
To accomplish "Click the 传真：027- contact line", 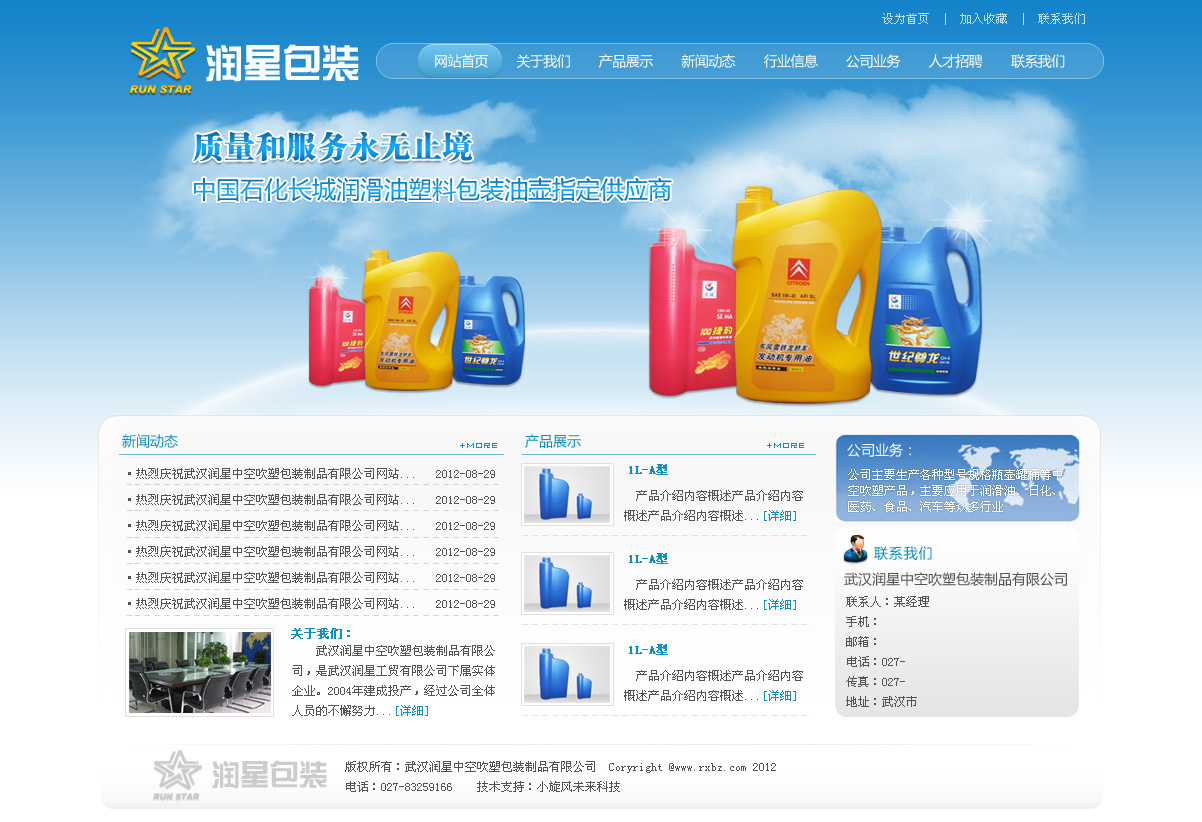I will tap(876, 682).
